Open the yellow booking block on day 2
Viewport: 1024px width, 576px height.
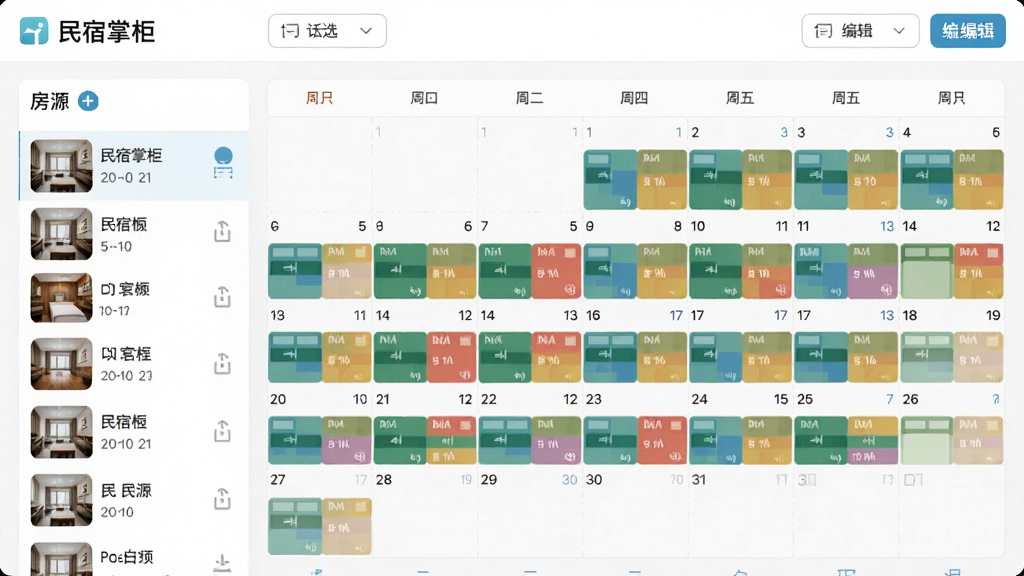pos(767,180)
